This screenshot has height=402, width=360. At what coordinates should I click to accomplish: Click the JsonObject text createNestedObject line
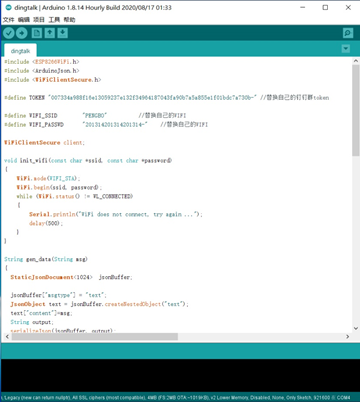pos(99,304)
